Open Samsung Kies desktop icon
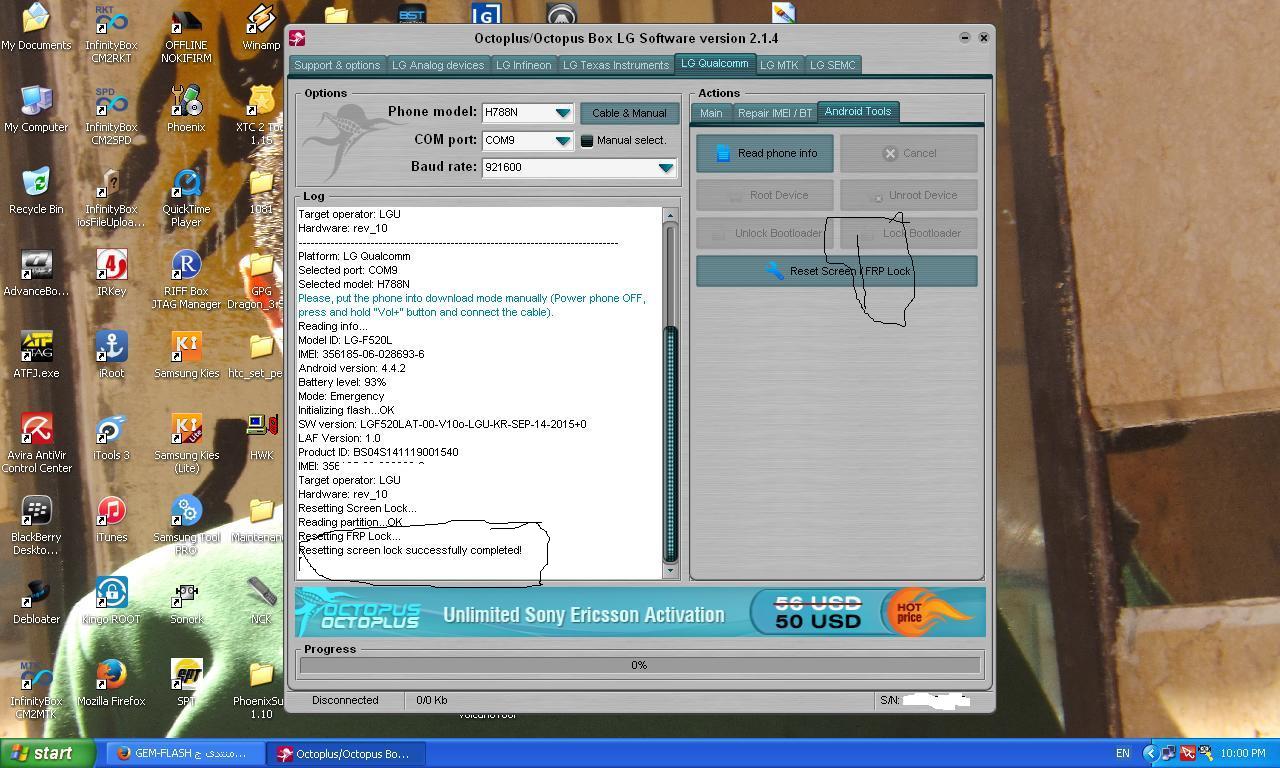 point(186,355)
